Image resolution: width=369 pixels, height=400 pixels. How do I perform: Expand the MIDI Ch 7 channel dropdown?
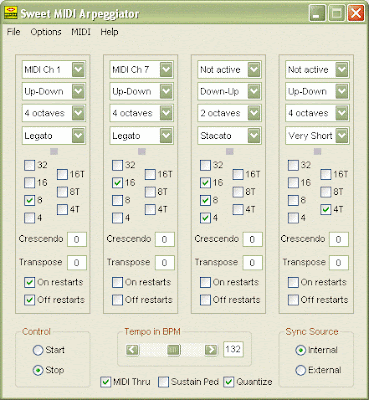point(166,70)
